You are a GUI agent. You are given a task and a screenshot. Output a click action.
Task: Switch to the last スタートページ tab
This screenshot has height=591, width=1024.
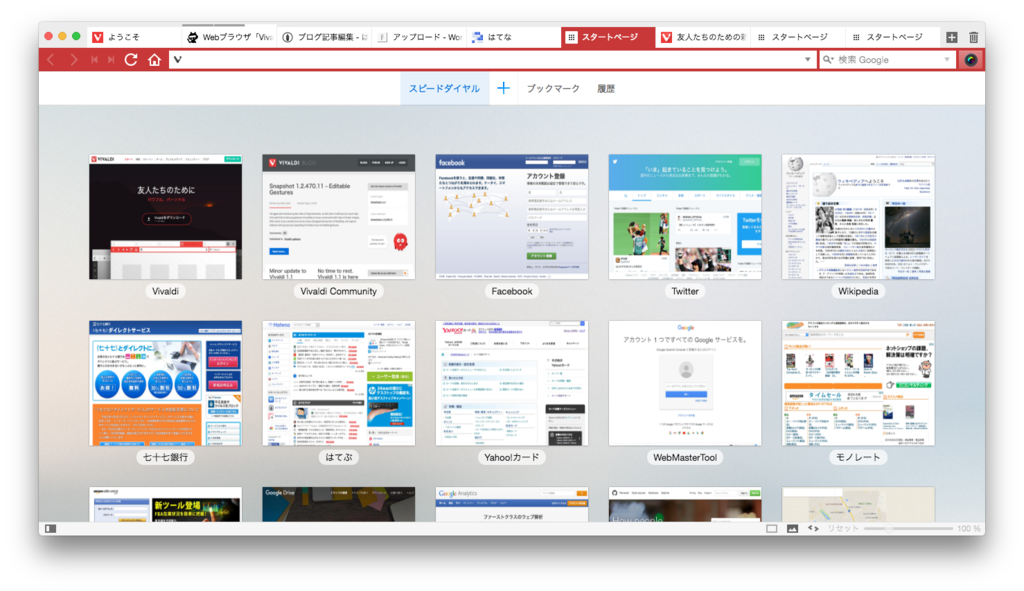[x=893, y=37]
